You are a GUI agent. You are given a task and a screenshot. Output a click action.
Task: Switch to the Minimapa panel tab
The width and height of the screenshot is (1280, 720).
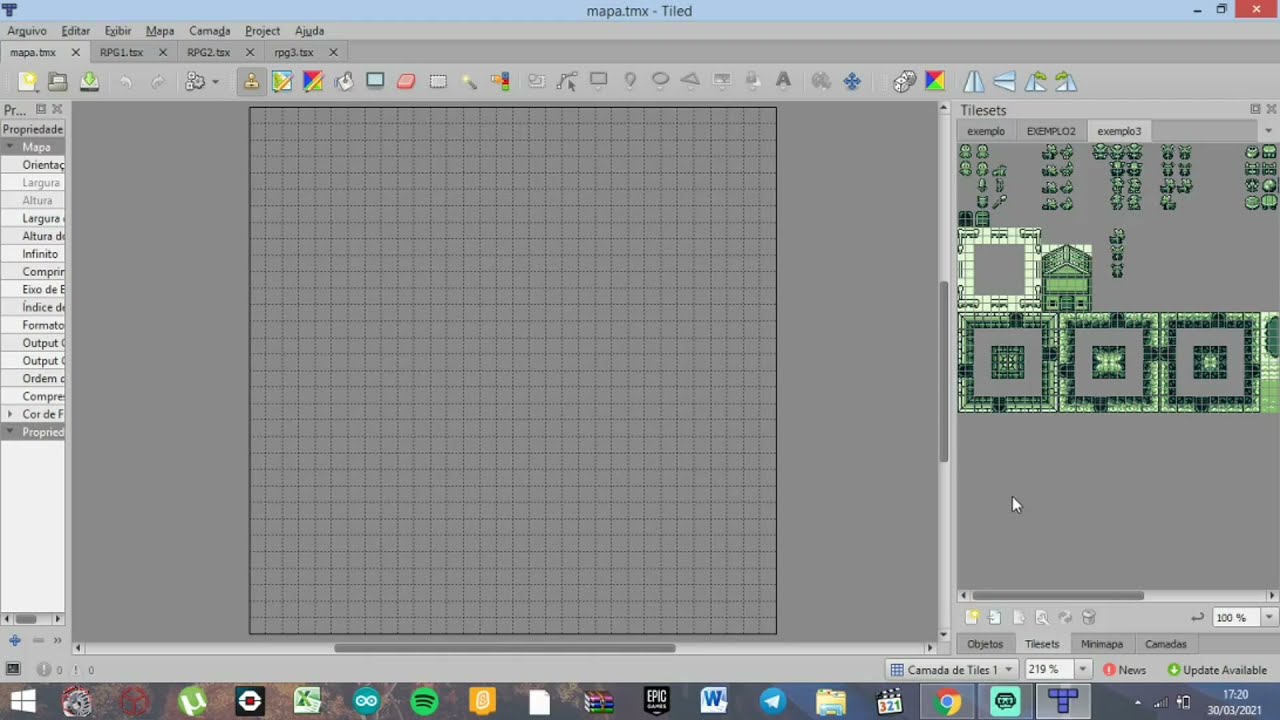pyautogui.click(x=1101, y=644)
